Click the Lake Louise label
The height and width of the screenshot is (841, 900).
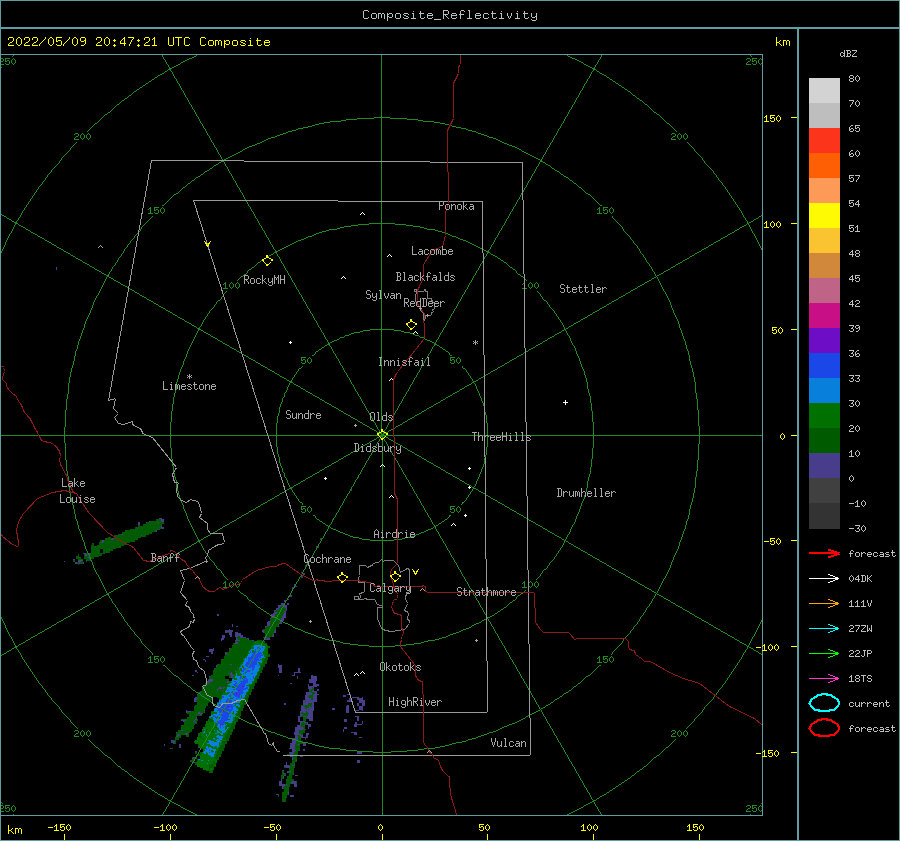point(77,491)
